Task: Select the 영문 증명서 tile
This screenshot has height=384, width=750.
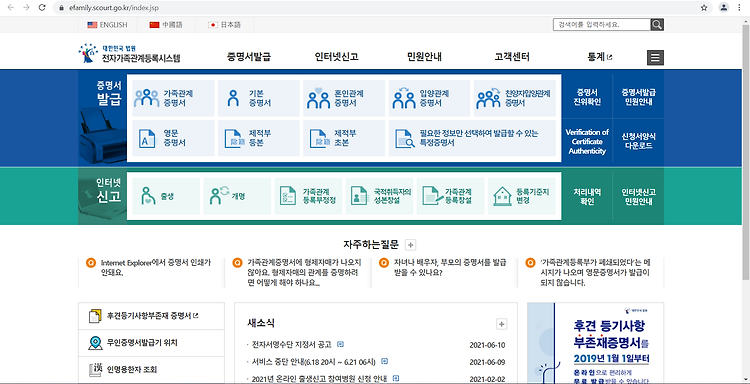Action: (x=173, y=138)
